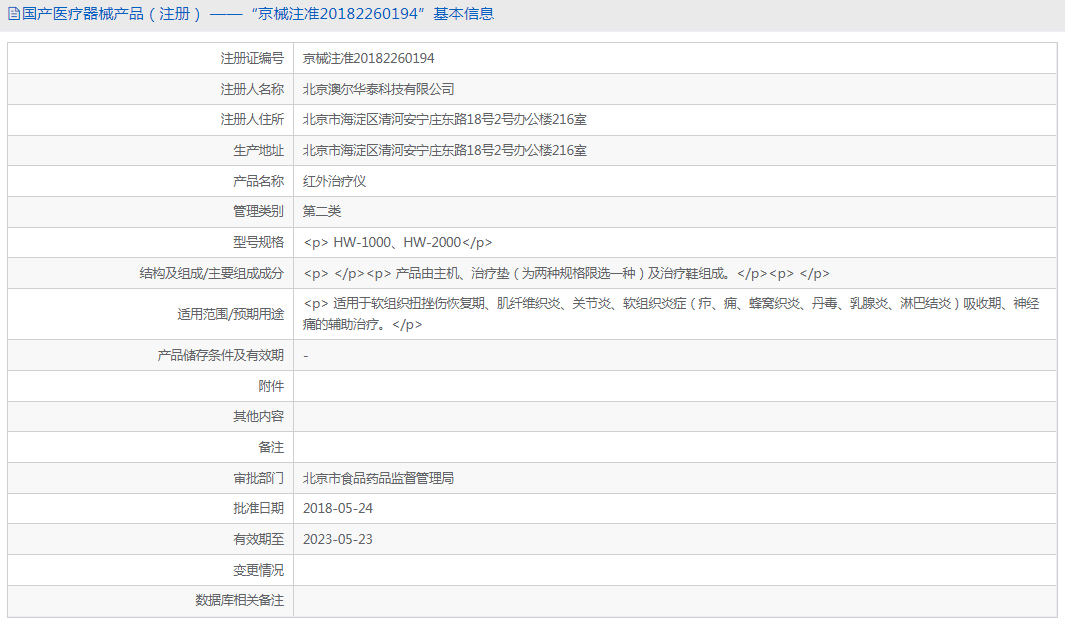Click the 结构及组成 composition description

[x=566, y=274]
